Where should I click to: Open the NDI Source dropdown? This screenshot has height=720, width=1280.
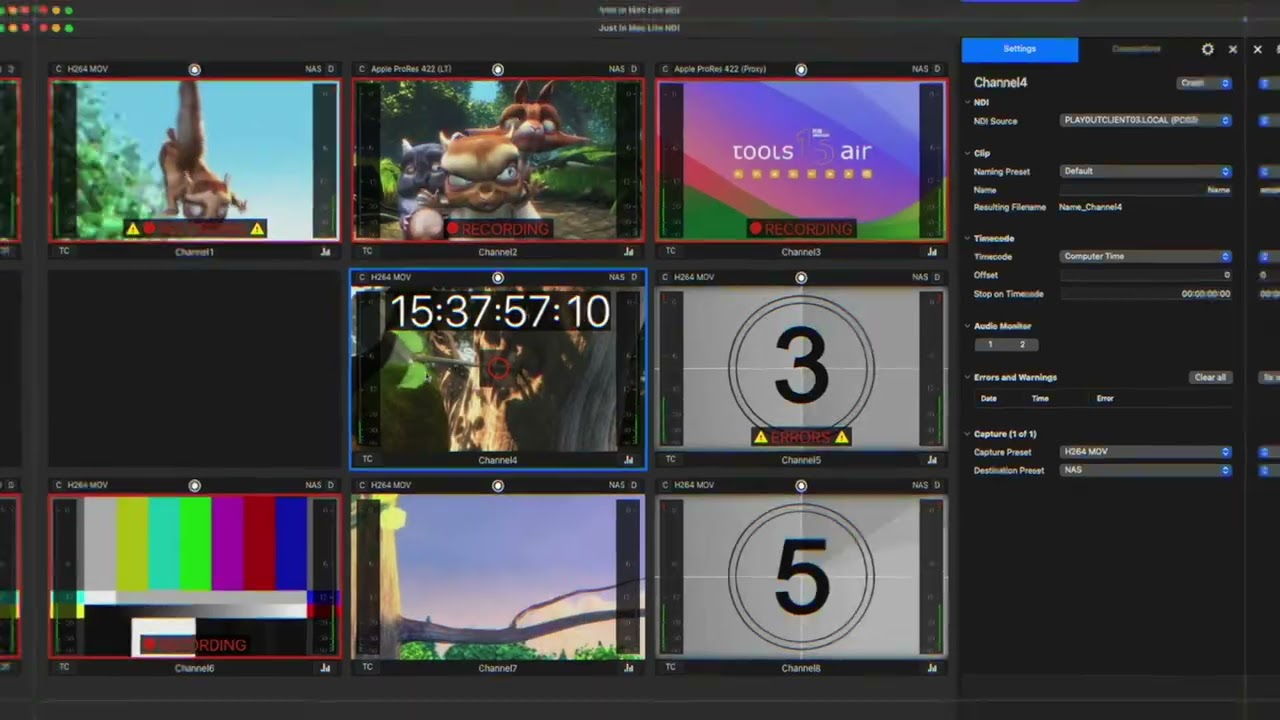(x=1146, y=120)
